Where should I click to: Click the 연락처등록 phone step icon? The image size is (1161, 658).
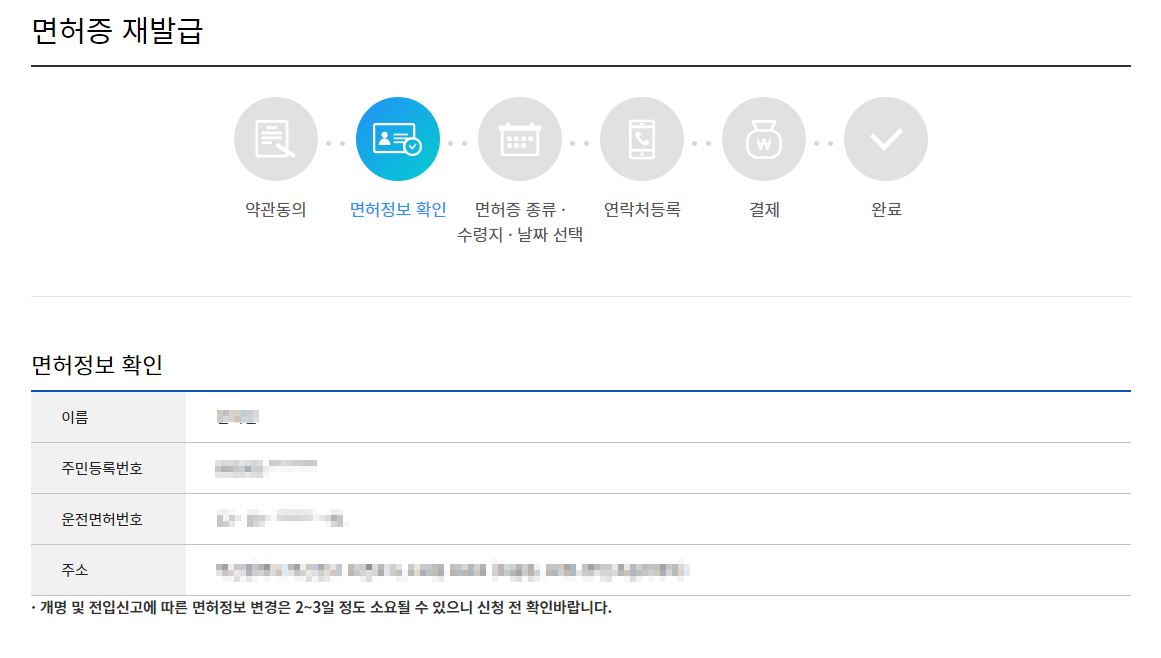(x=642, y=139)
